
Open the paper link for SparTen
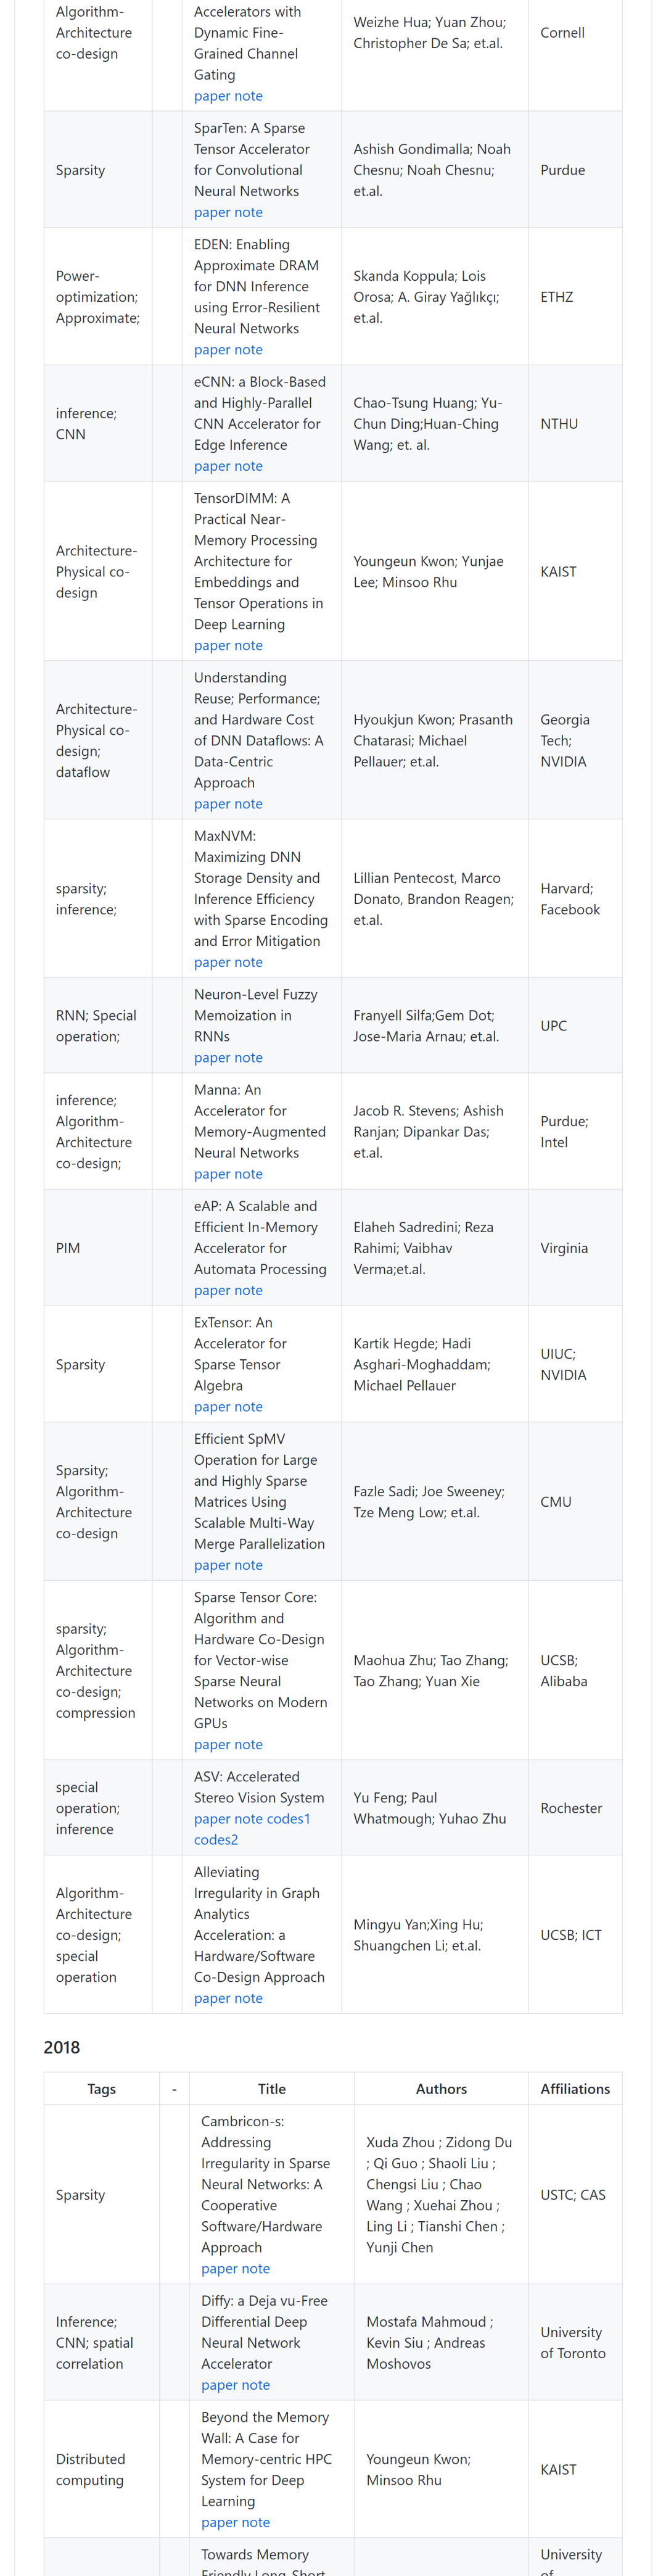[212, 212]
